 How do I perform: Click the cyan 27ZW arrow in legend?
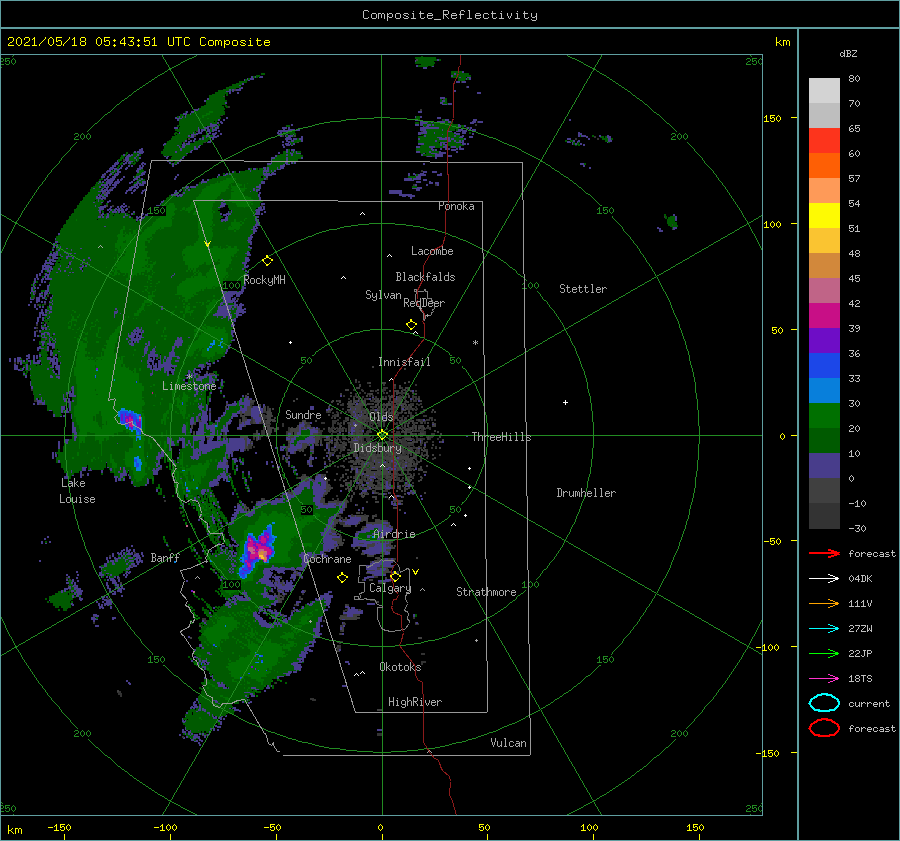pos(824,629)
